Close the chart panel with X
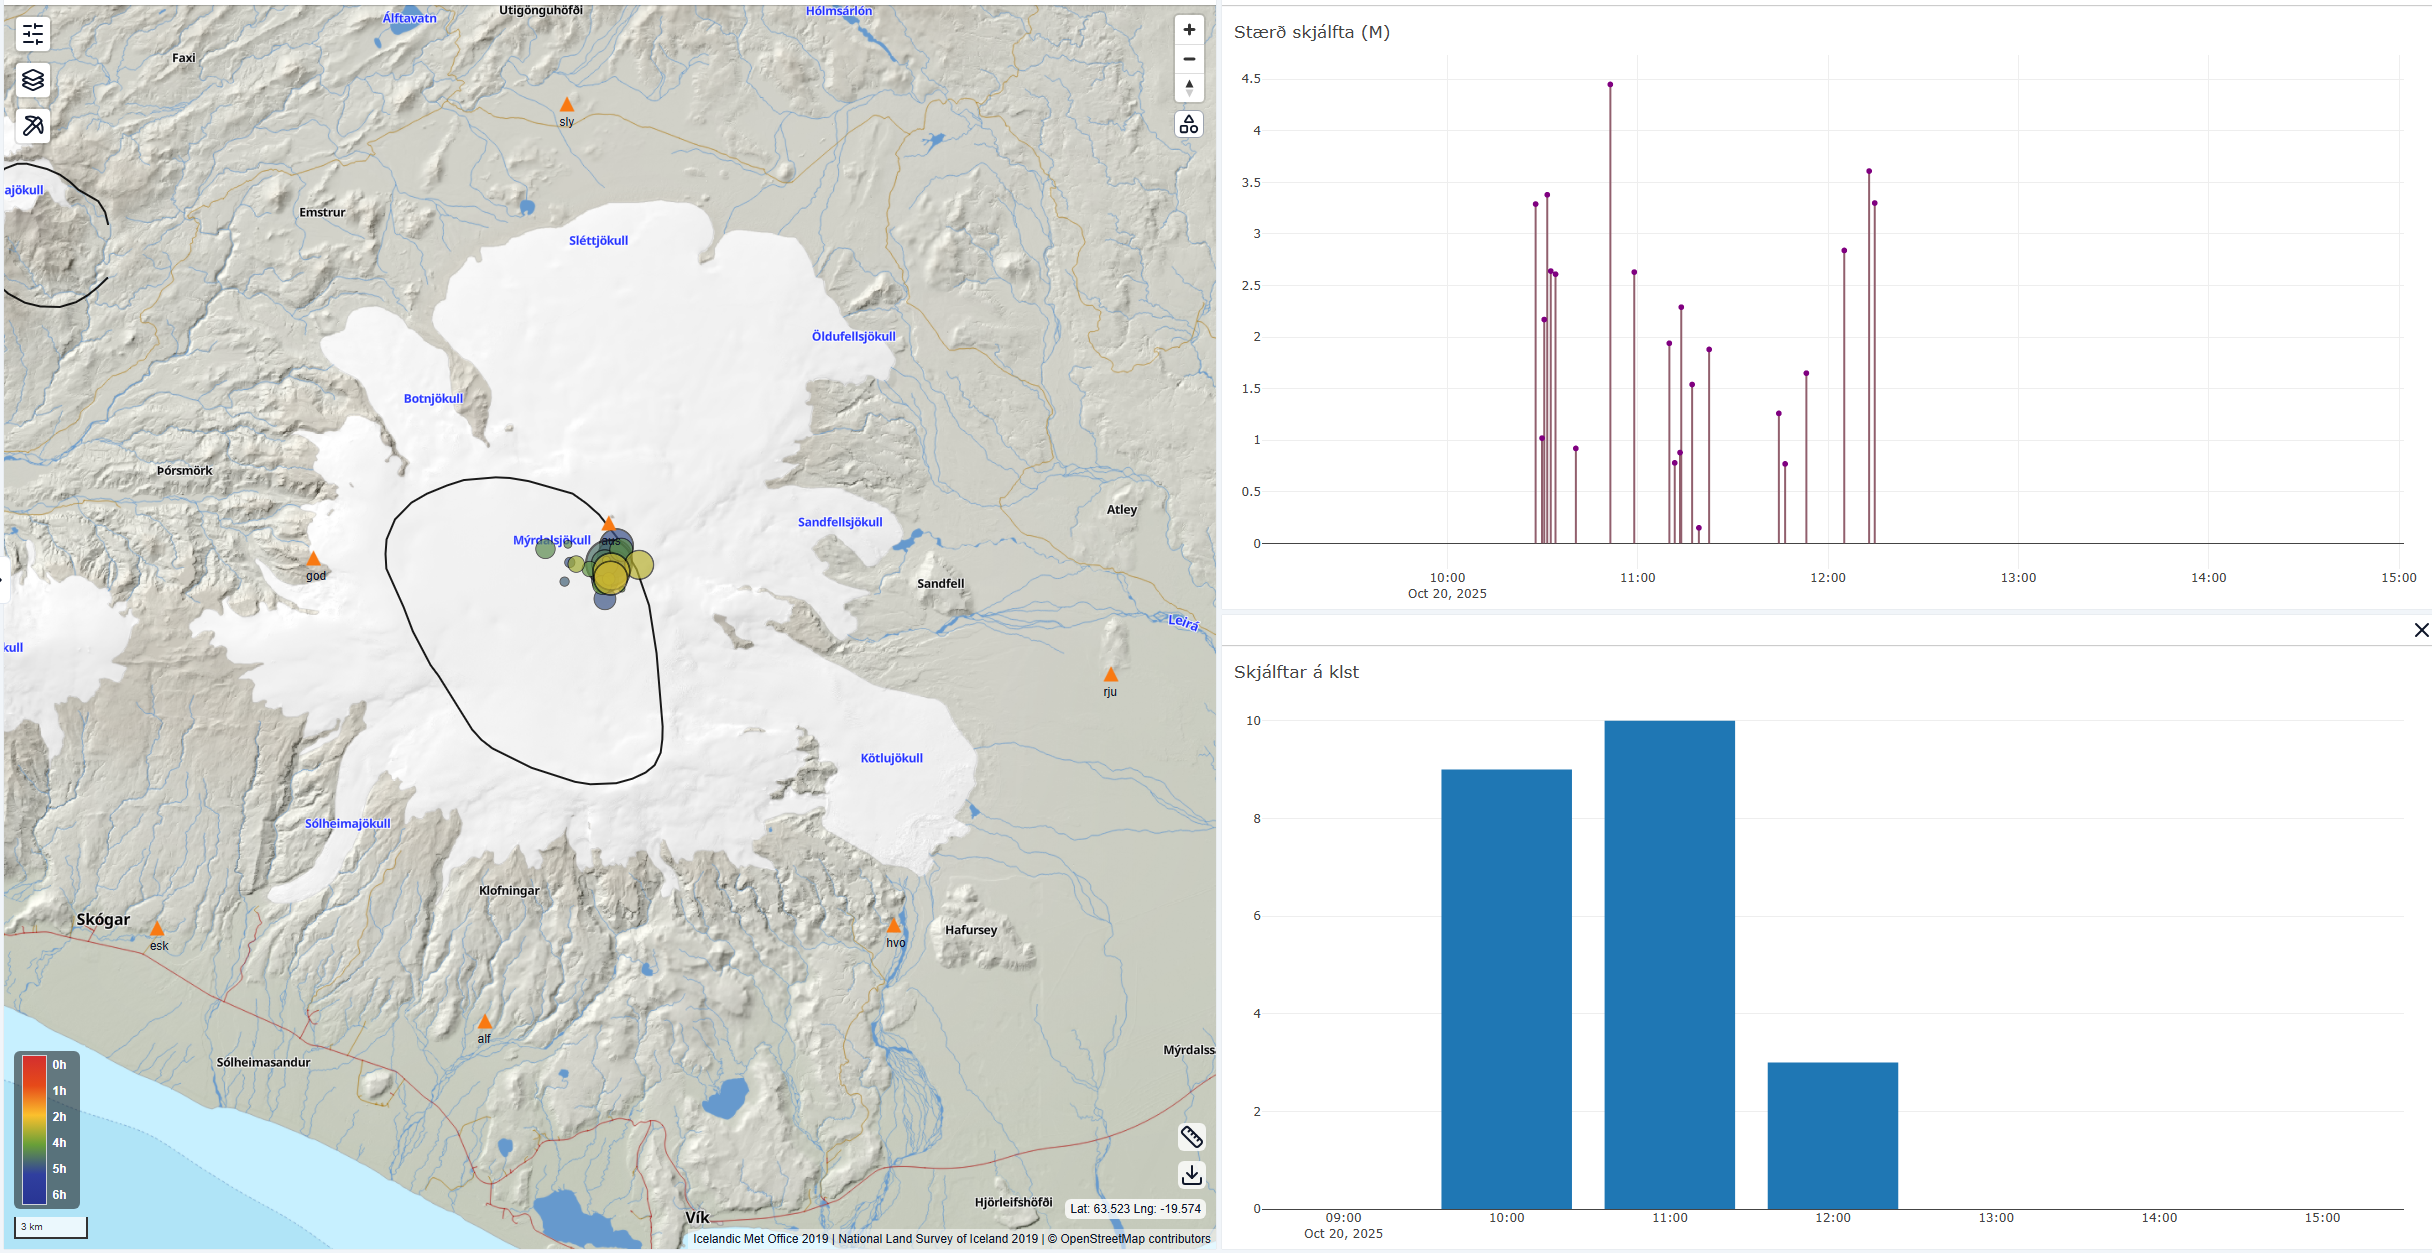 2421,630
